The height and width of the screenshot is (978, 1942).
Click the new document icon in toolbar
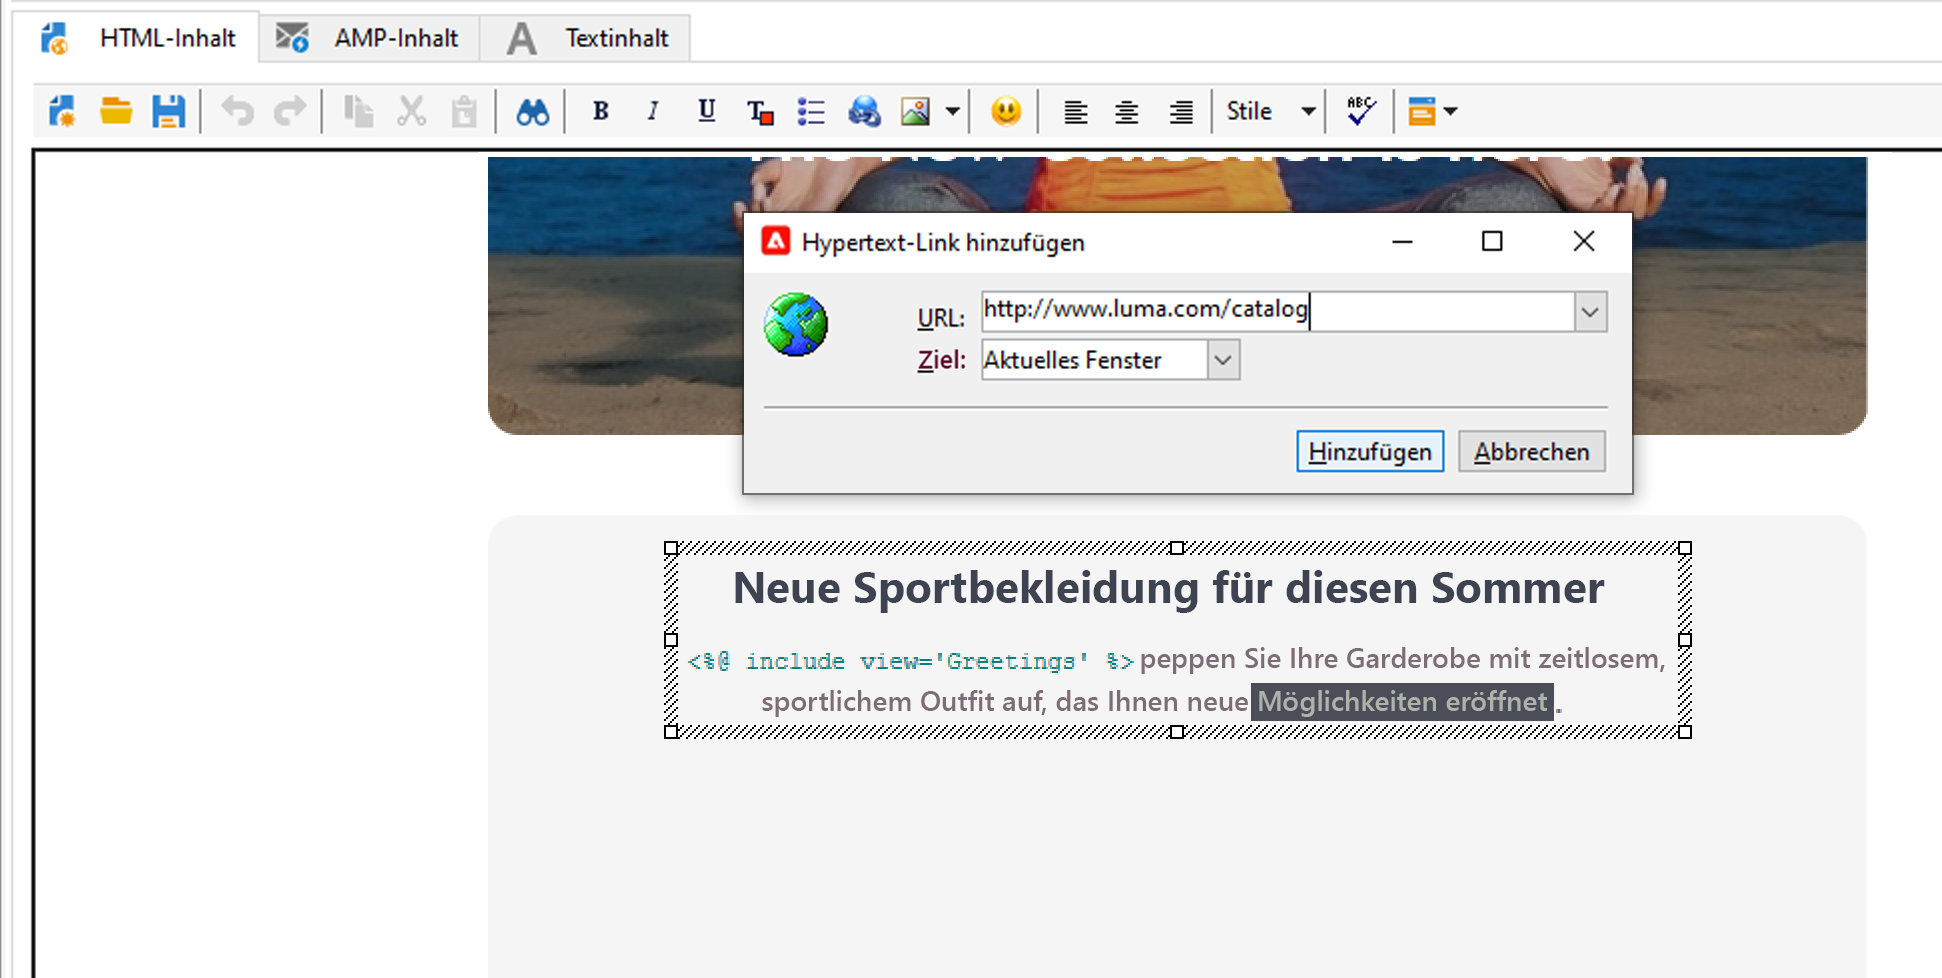[x=61, y=111]
